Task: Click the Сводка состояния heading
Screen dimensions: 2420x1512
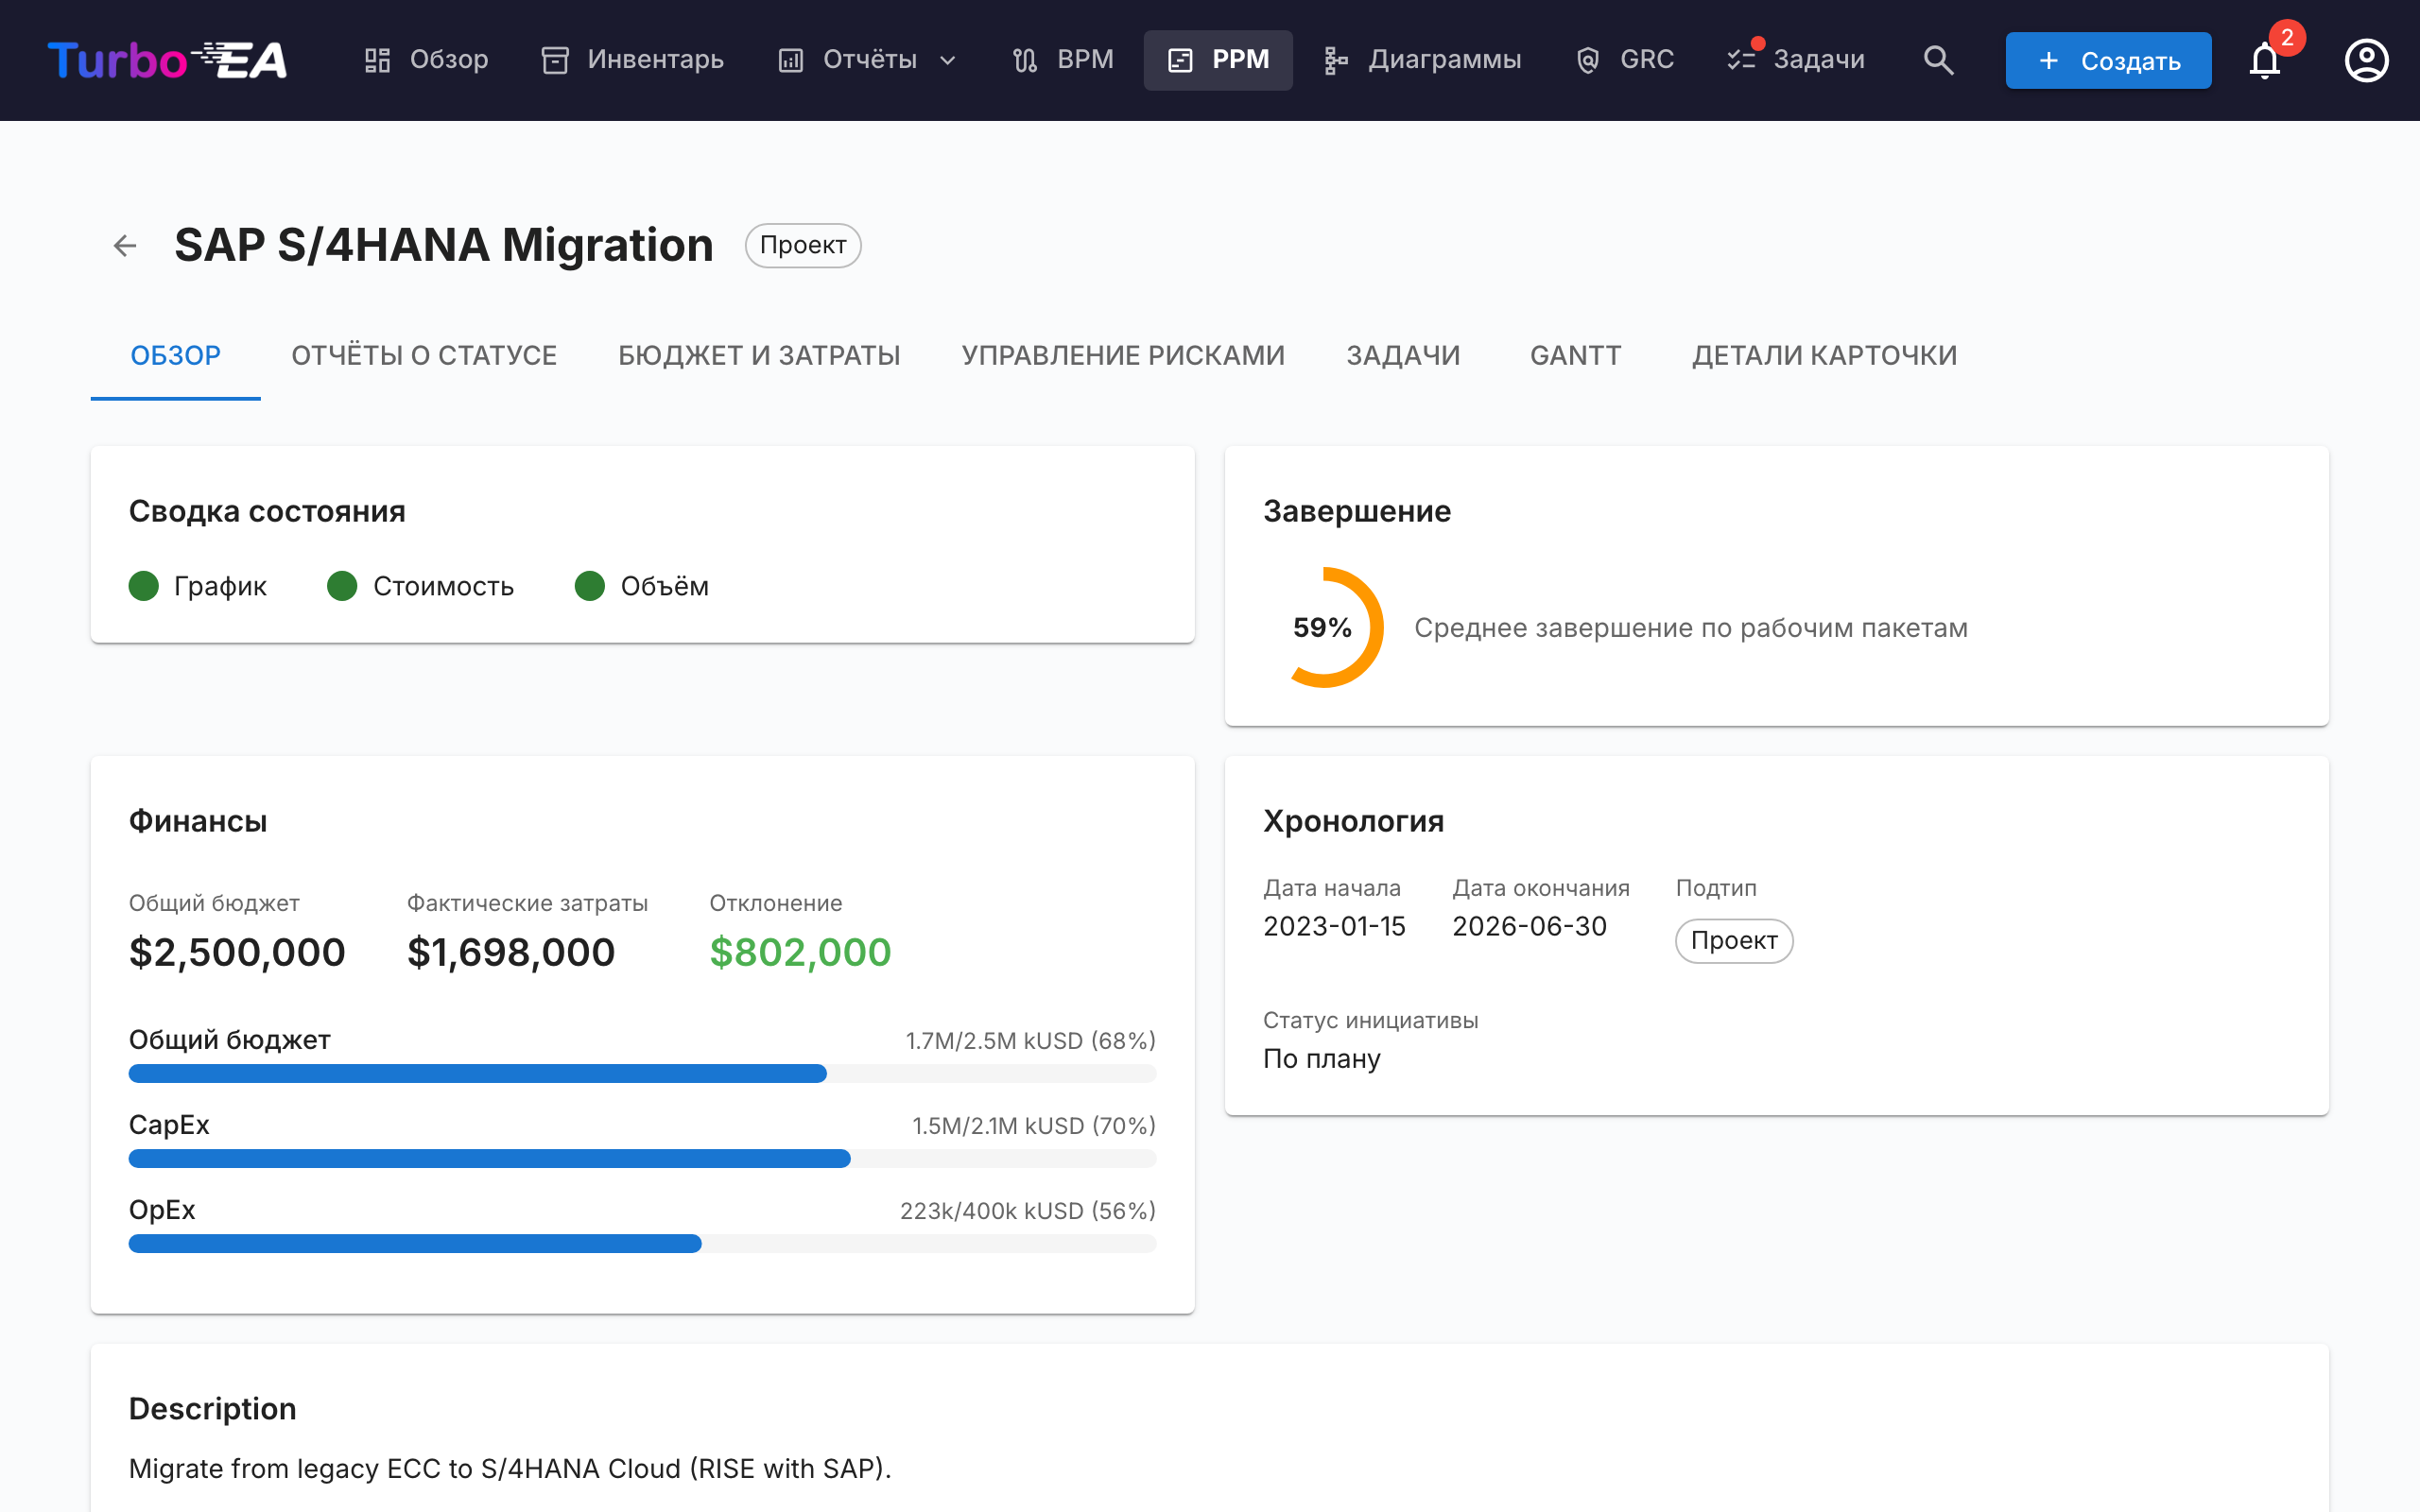Action: [x=267, y=511]
